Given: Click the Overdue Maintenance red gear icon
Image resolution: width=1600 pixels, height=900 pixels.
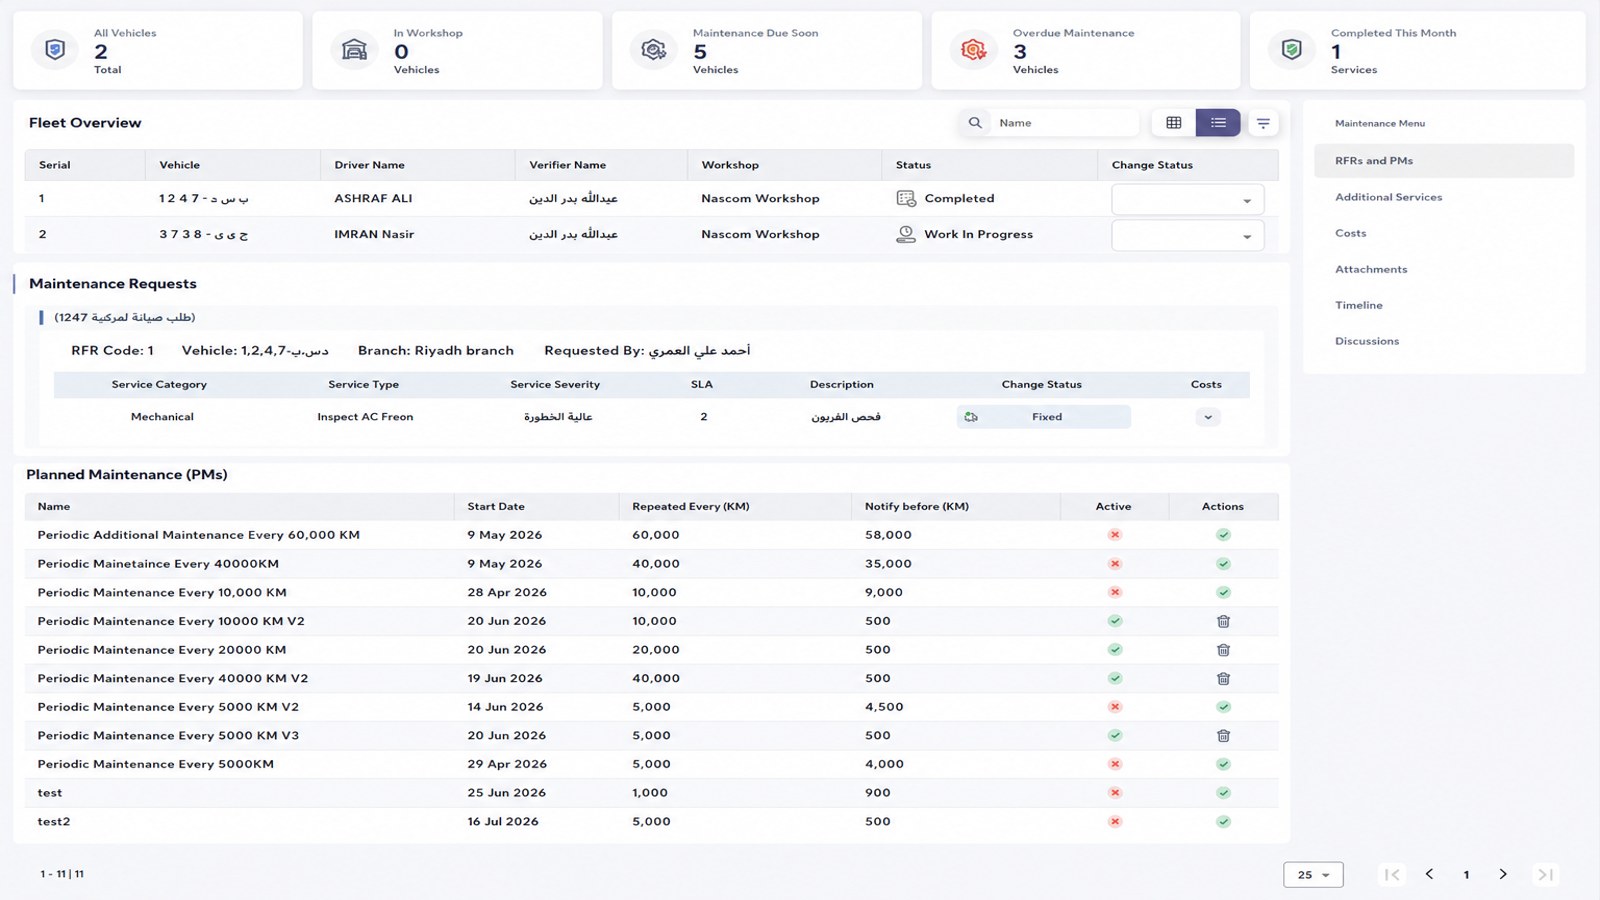Looking at the screenshot, I should coord(973,49).
